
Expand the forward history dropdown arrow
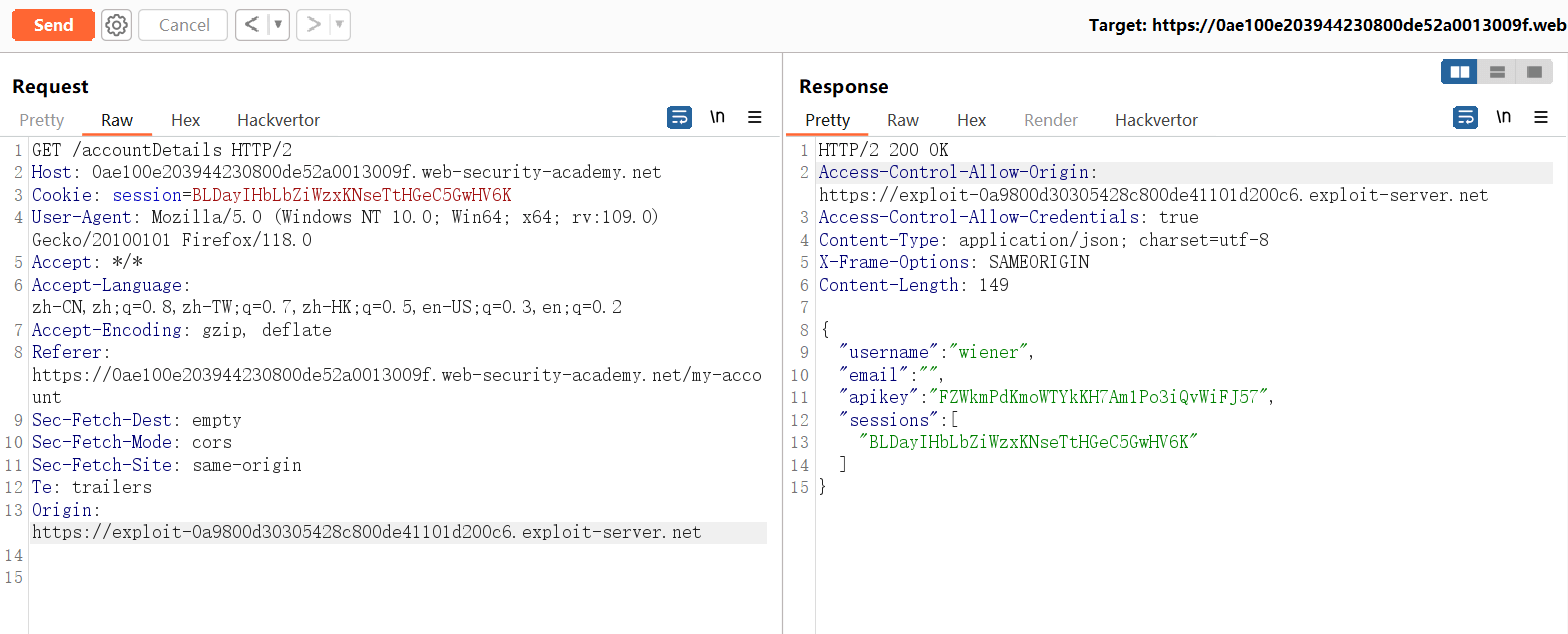340,25
